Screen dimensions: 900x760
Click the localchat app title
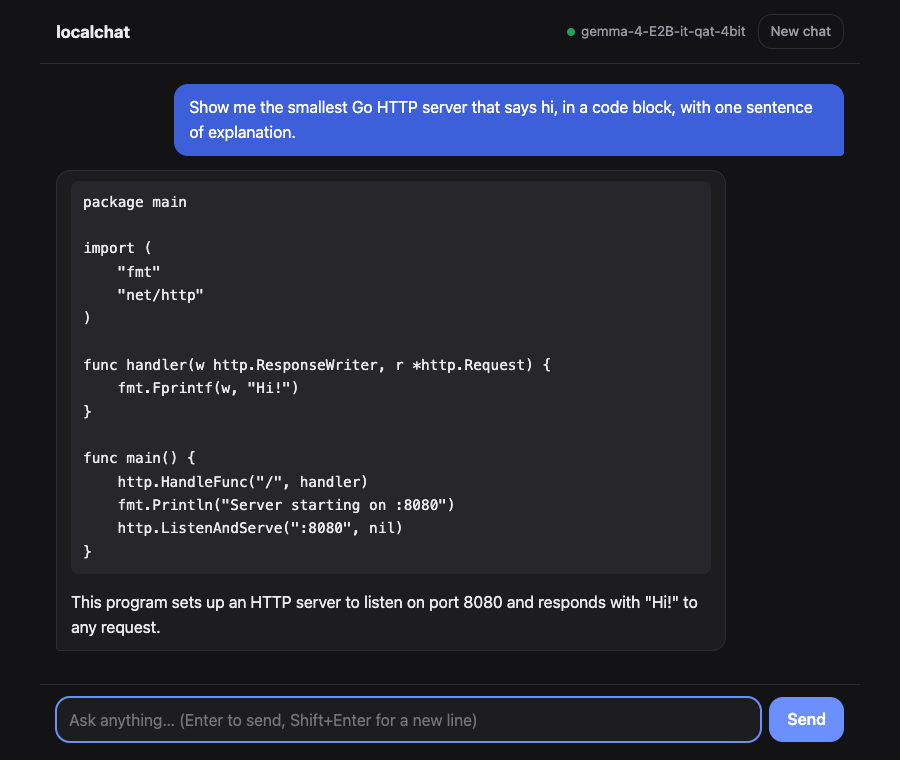tap(93, 32)
